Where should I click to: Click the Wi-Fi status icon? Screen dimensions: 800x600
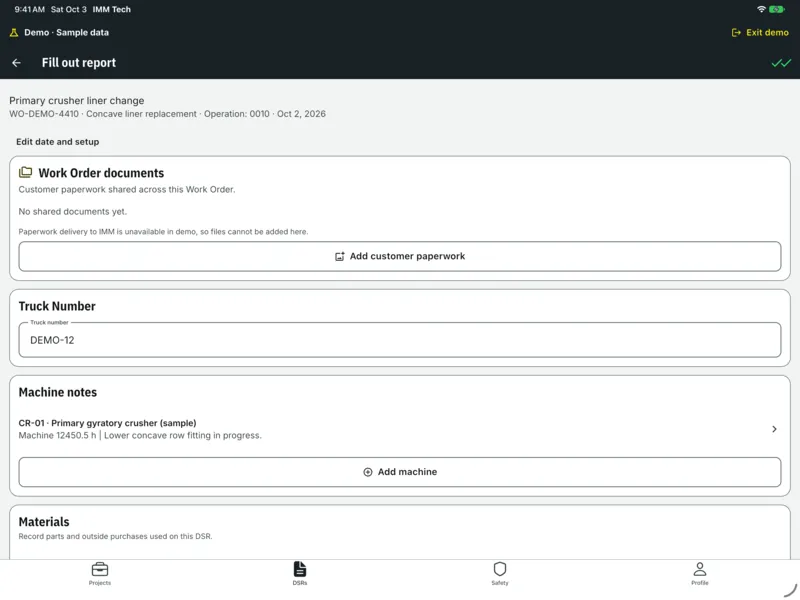(761, 9)
